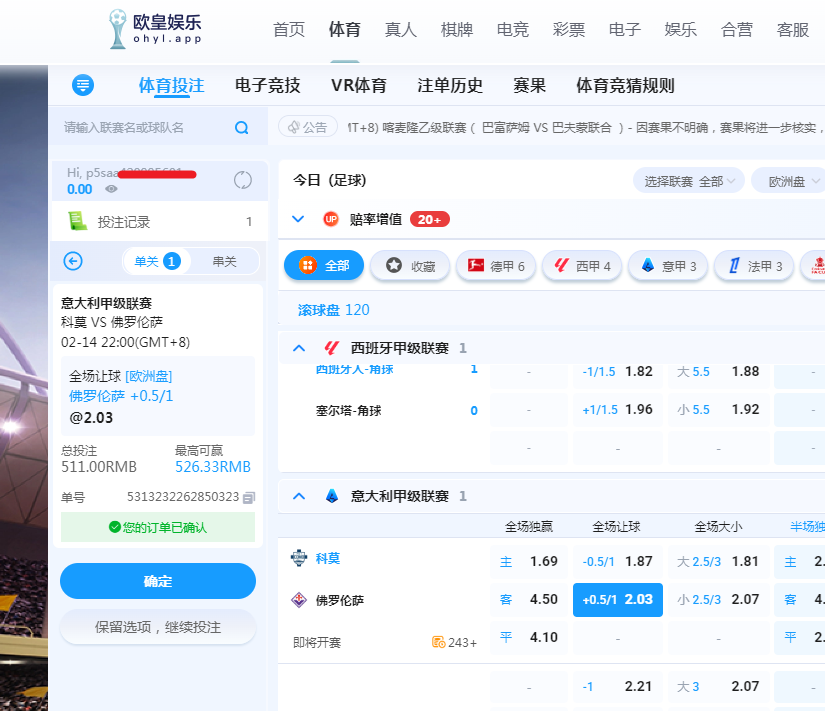Click the league or team search field
The width and height of the screenshot is (825, 711).
coord(145,128)
